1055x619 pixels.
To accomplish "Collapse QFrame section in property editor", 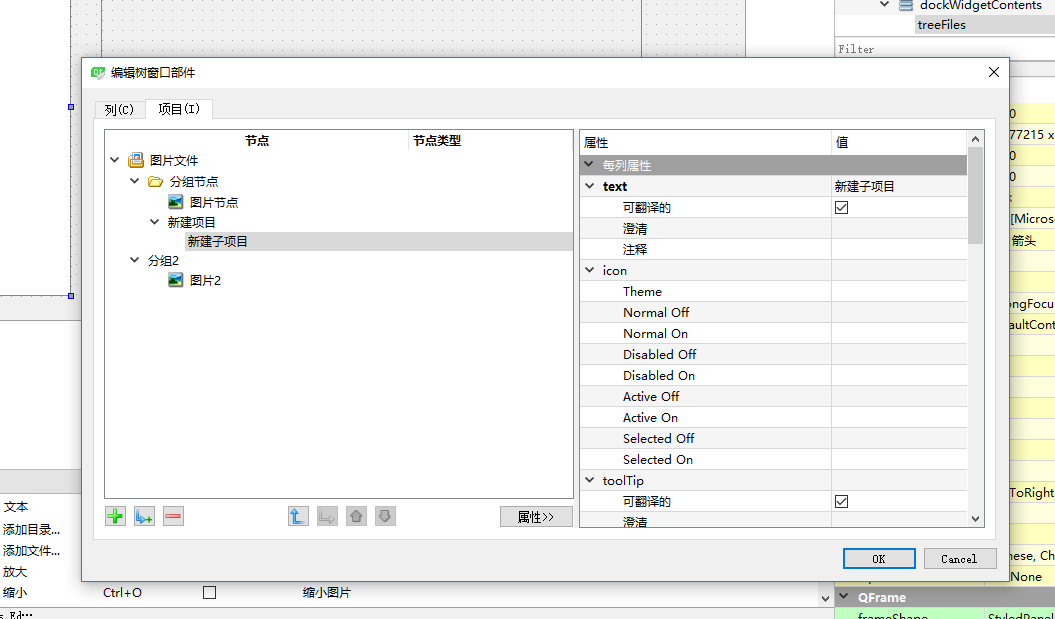I will [x=843, y=597].
